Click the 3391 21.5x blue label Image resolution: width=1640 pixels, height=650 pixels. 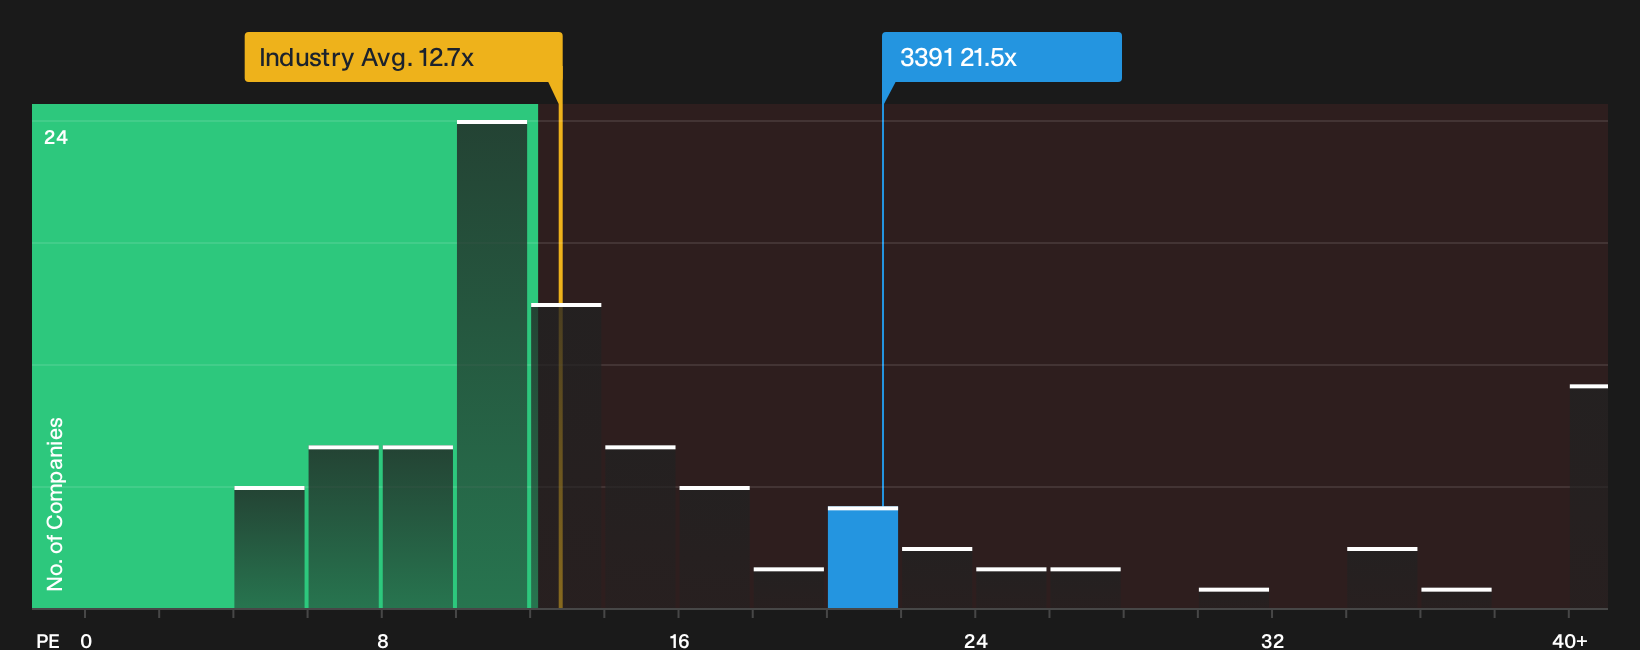tap(1001, 57)
